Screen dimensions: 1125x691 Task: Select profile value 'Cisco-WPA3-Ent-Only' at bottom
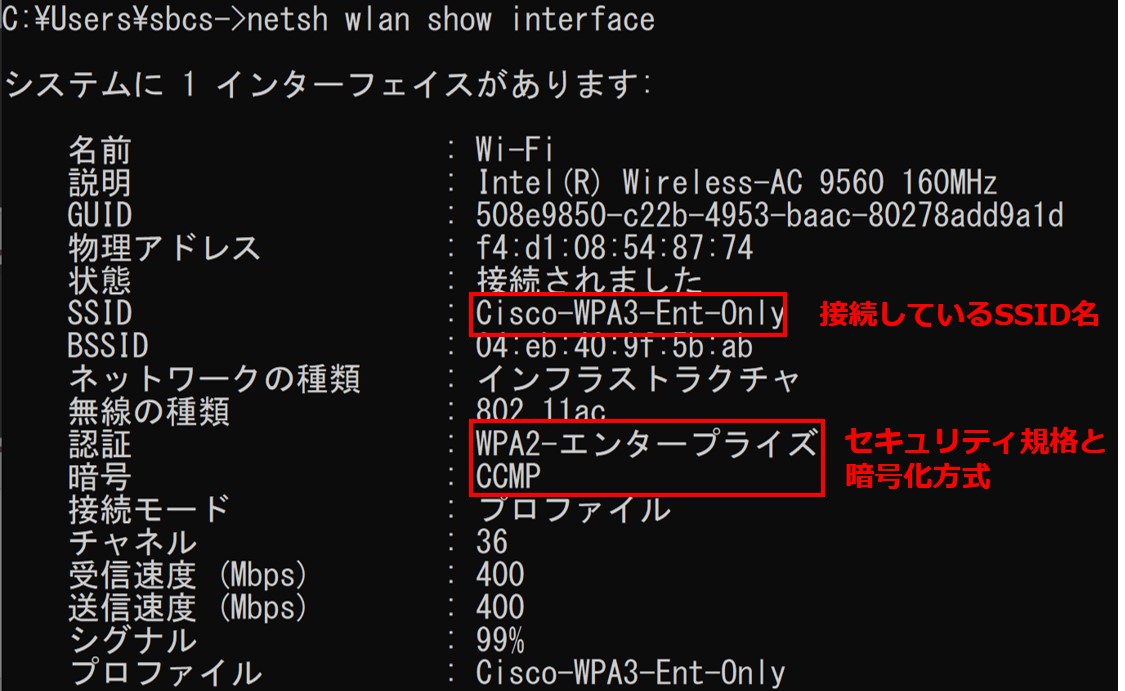[x=629, y=673]
